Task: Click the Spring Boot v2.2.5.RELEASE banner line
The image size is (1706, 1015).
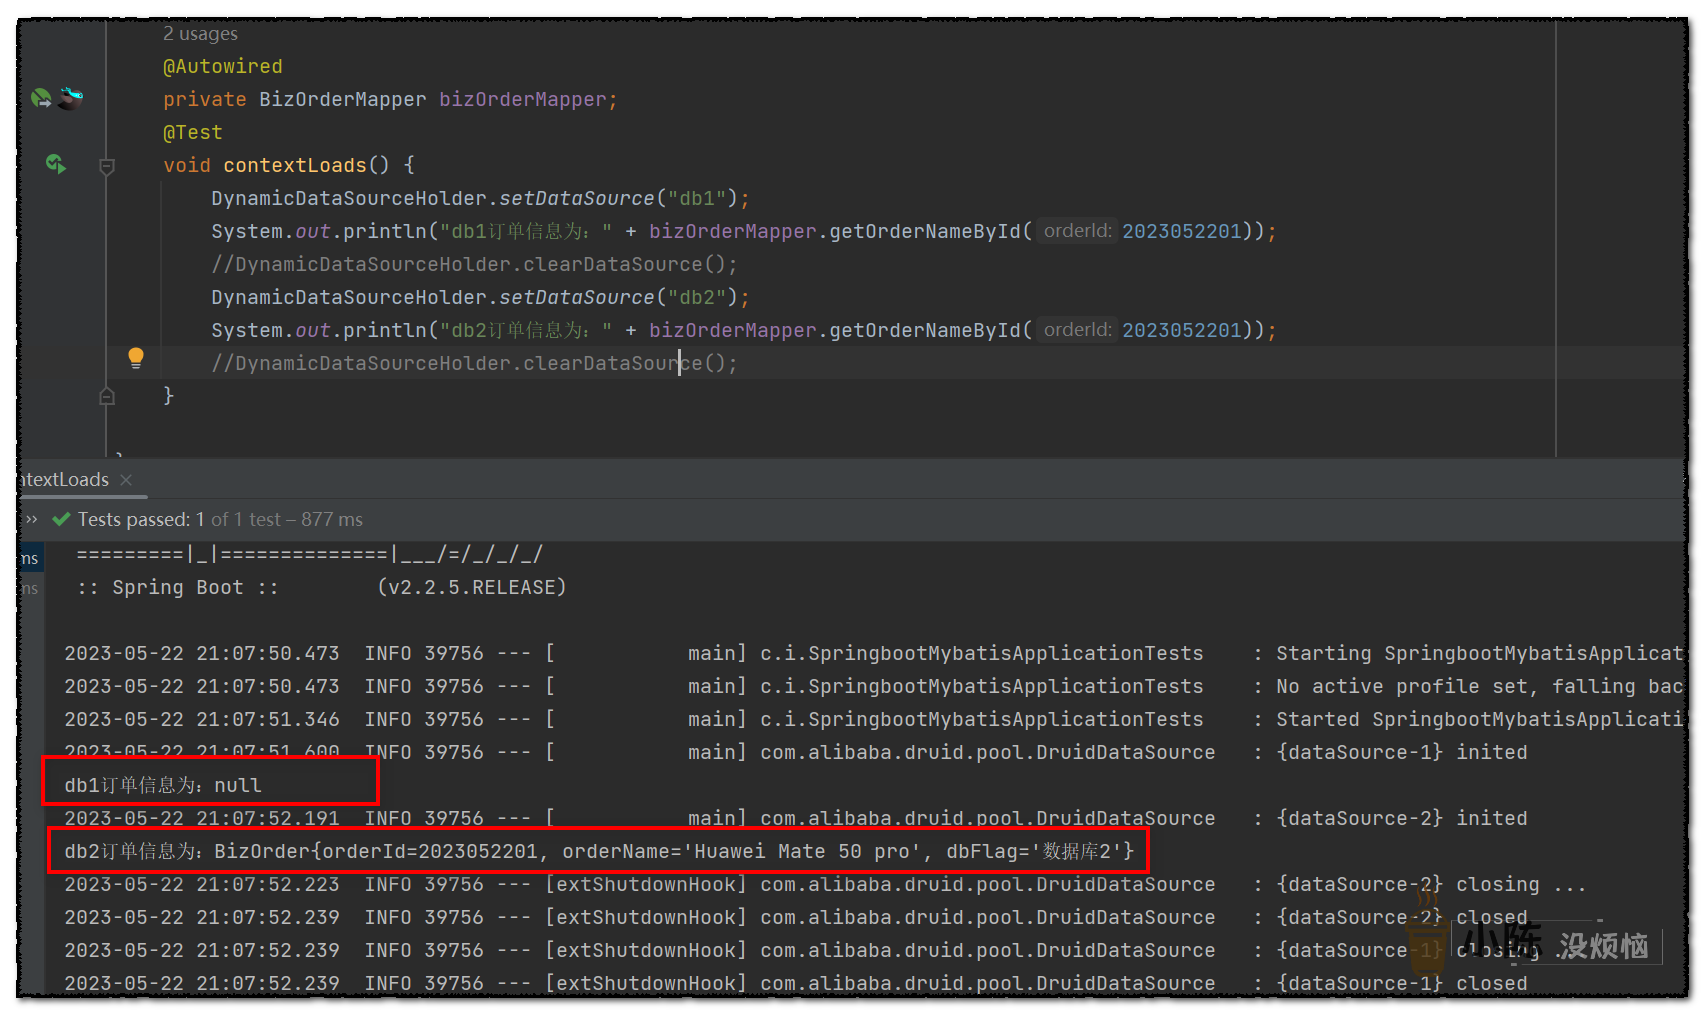Action: [321, 587]
